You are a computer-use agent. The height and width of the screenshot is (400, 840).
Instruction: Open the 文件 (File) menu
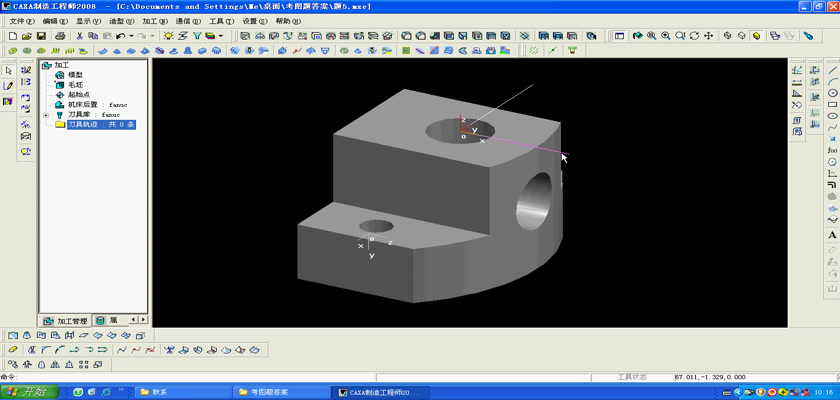pos(22,21)
